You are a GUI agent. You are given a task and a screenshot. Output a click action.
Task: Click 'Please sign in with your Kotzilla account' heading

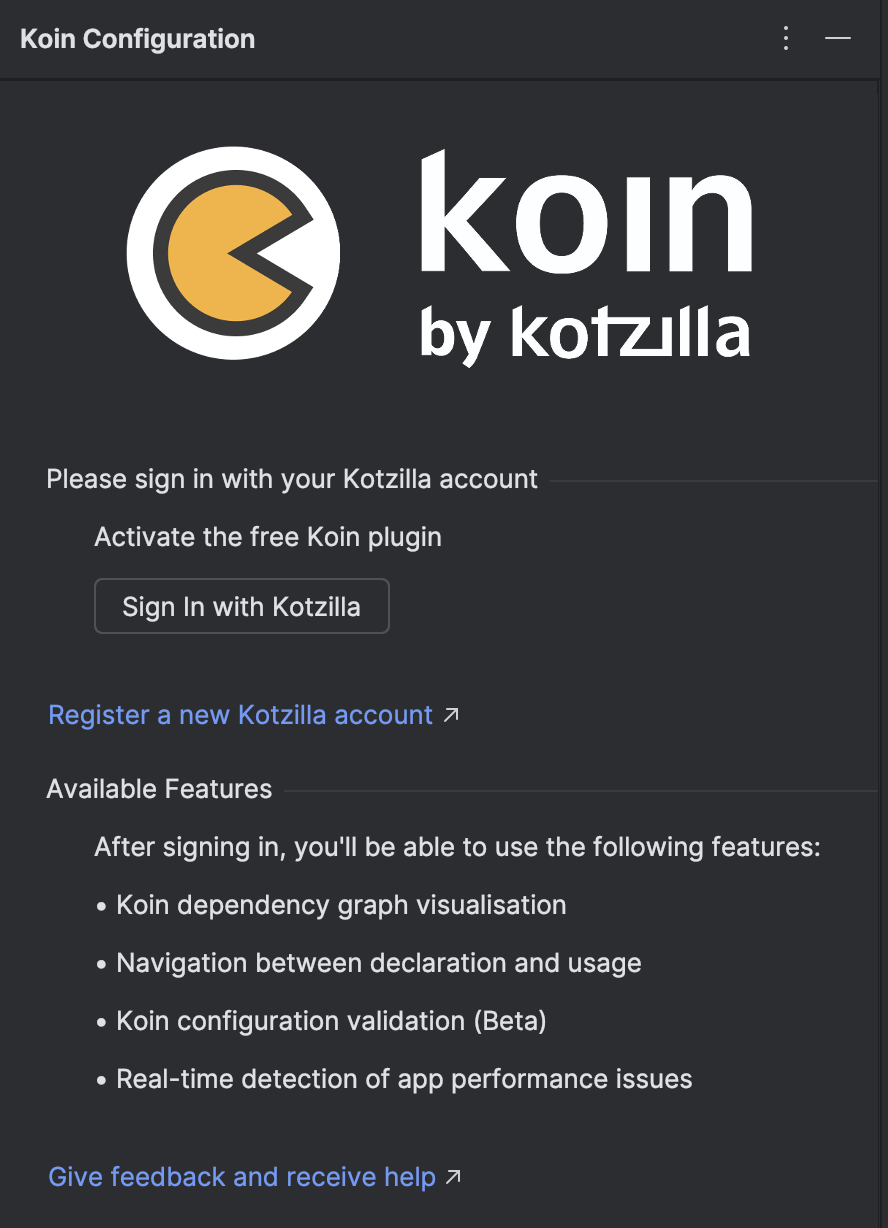292,479
